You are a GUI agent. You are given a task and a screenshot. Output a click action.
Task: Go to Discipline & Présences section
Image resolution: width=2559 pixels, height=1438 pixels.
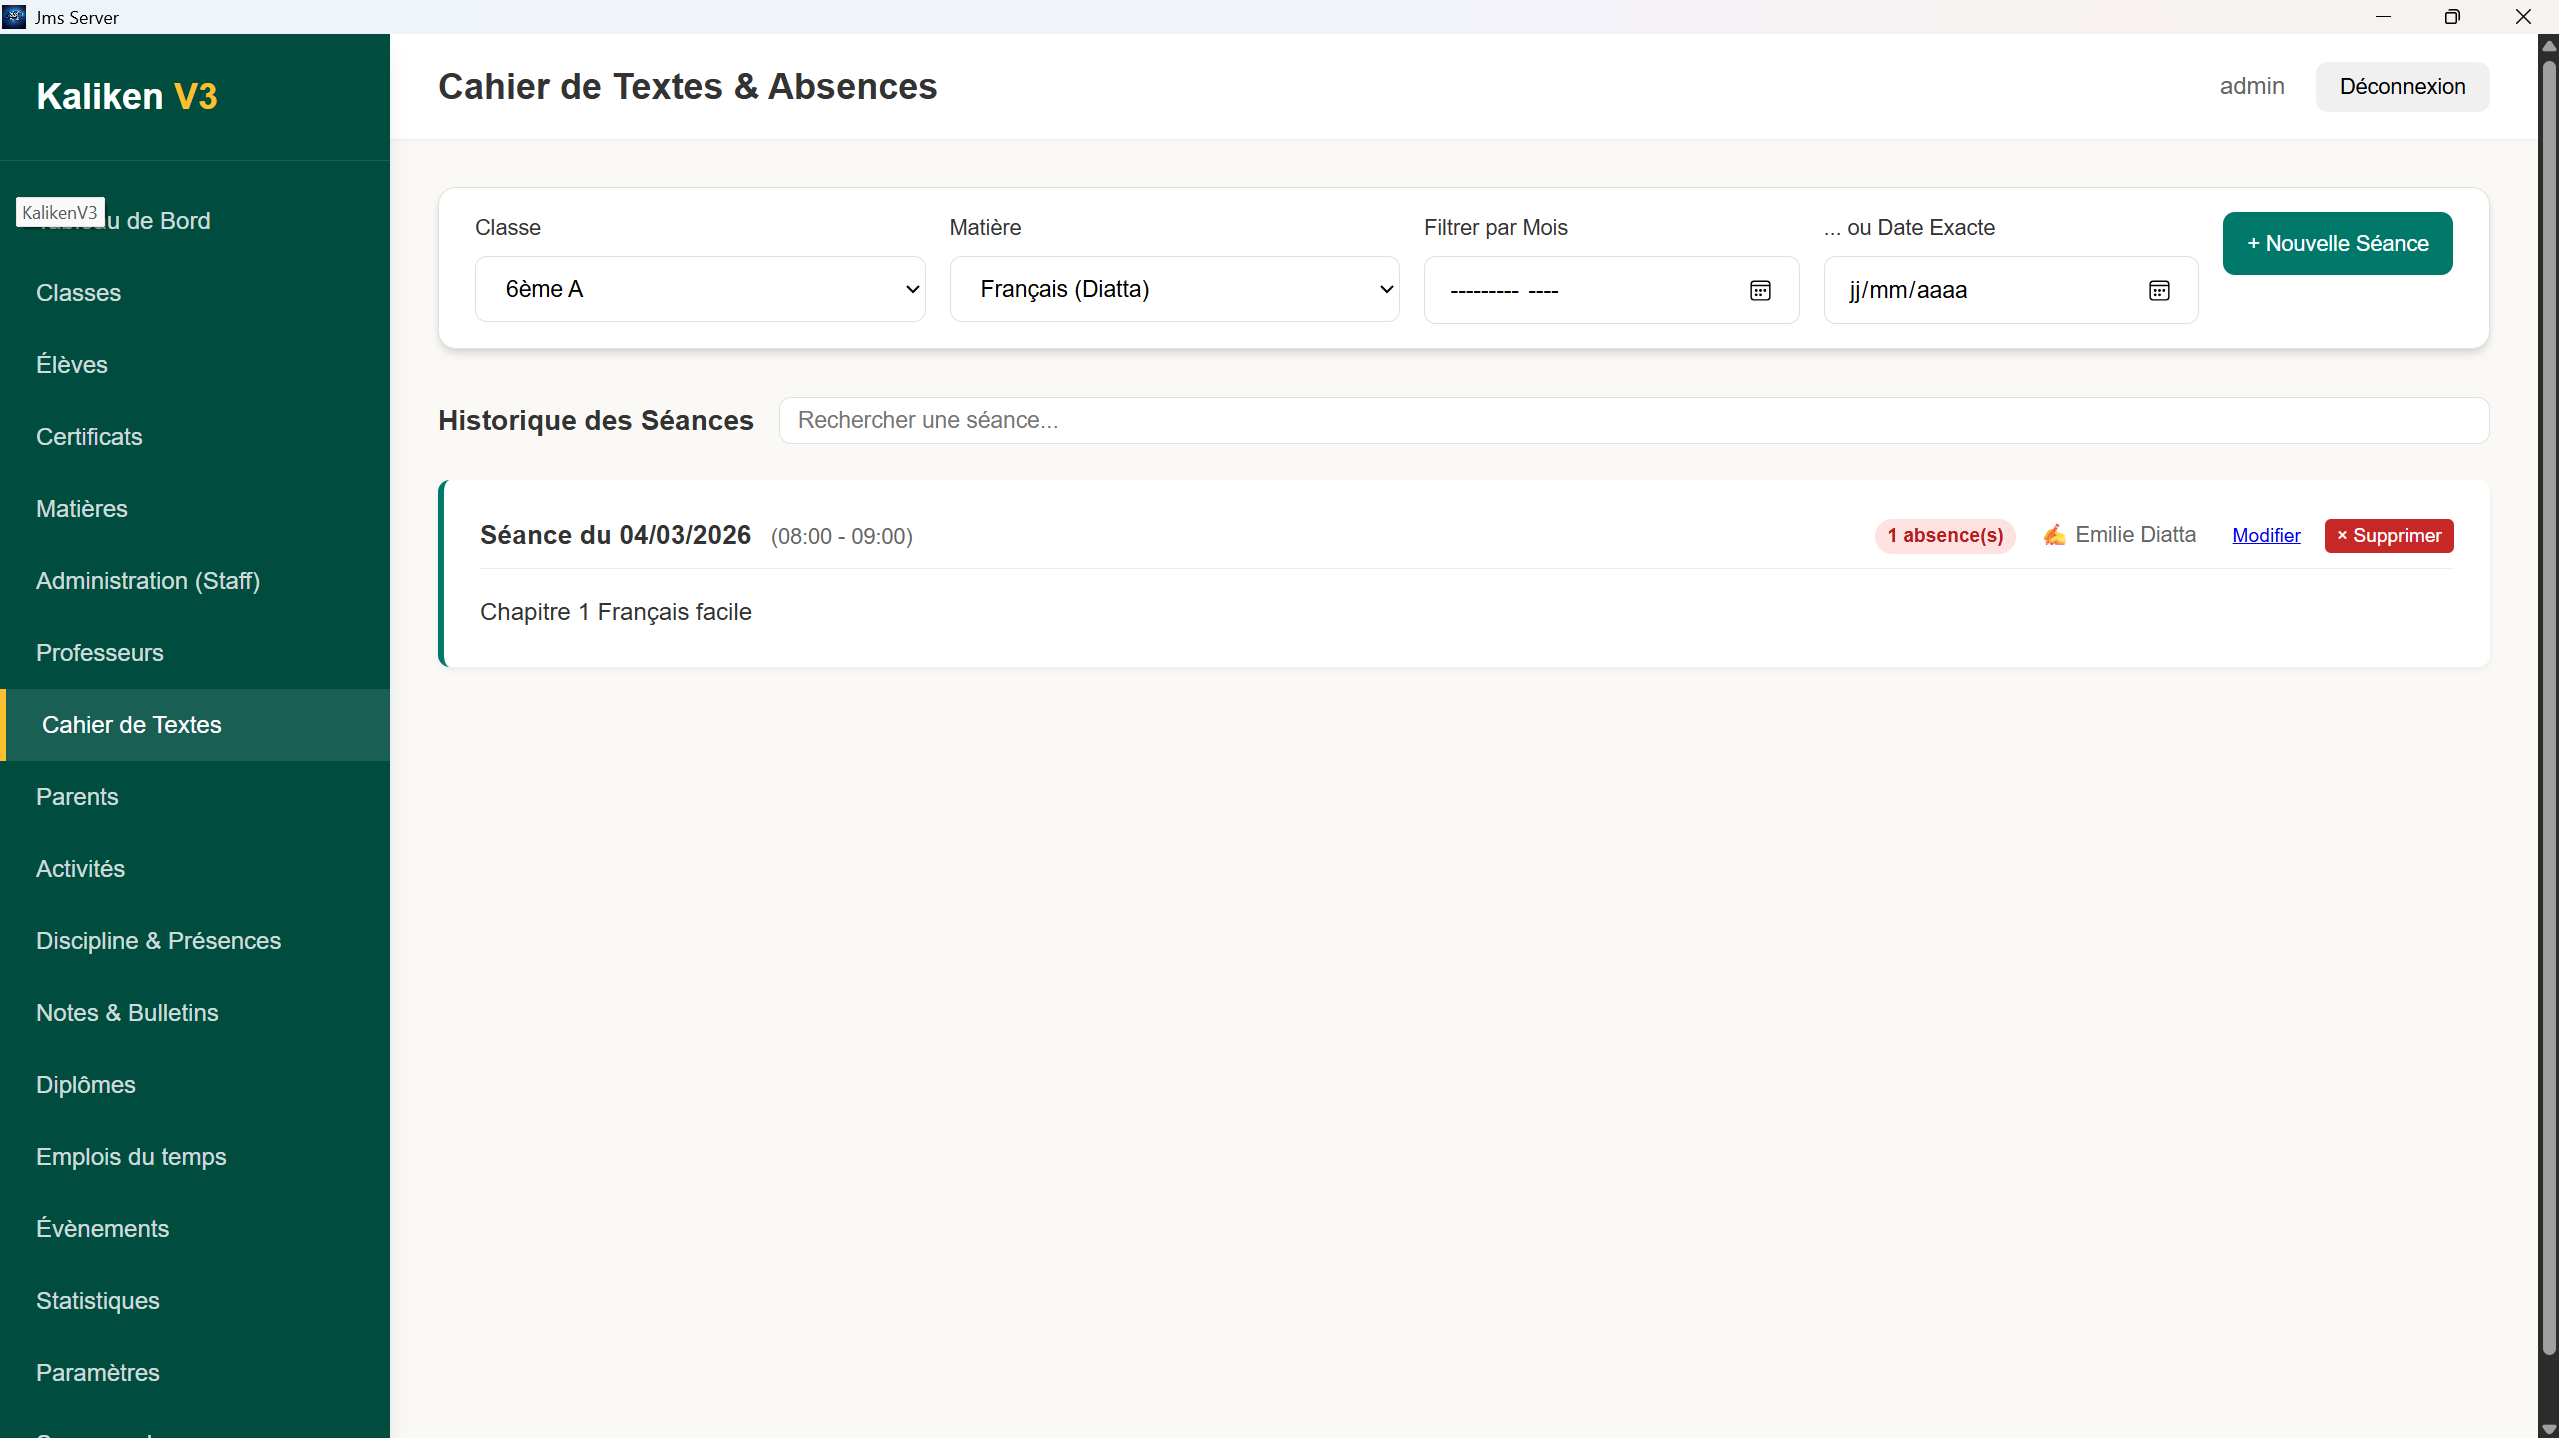click(x=158, y=940)
